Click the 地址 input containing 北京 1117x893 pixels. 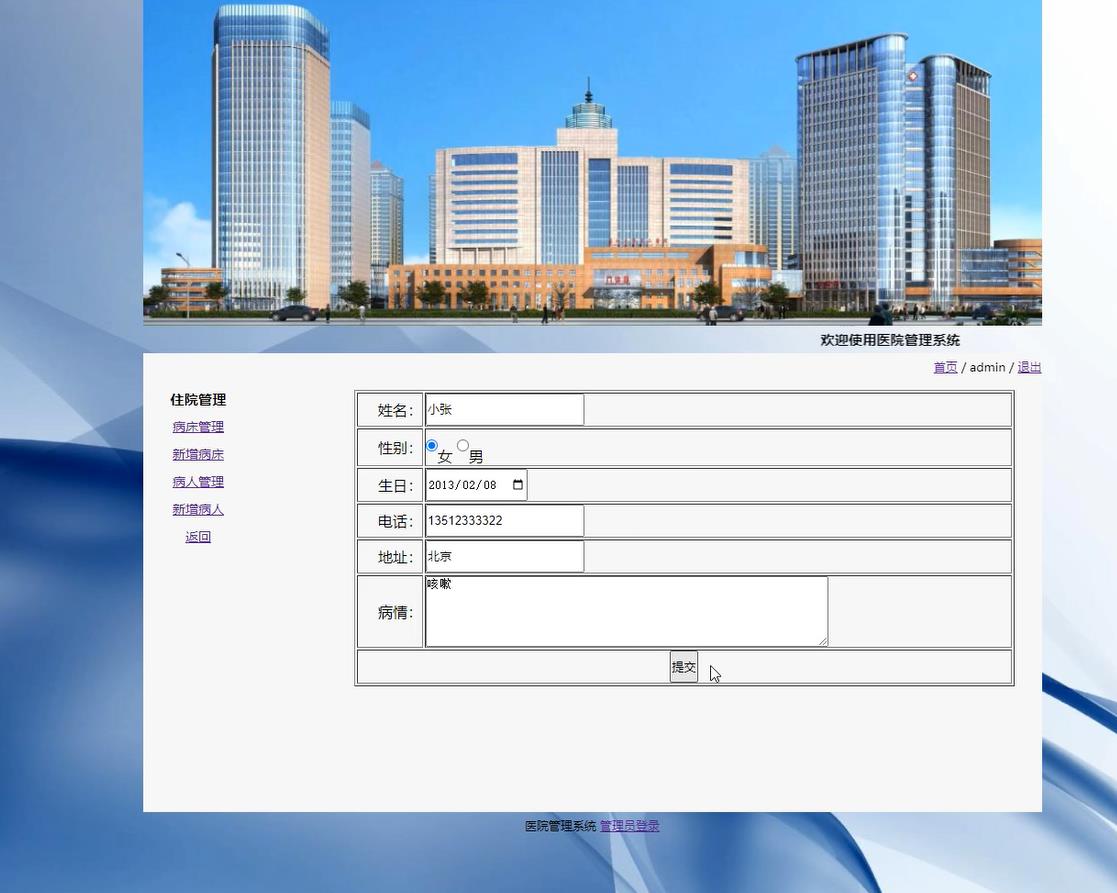click(x=504, y=556)
